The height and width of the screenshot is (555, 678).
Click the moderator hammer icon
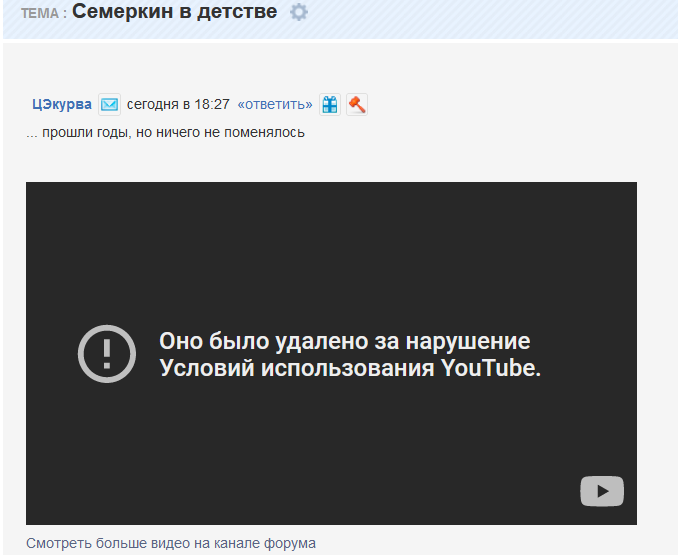(x=357, y=105)
